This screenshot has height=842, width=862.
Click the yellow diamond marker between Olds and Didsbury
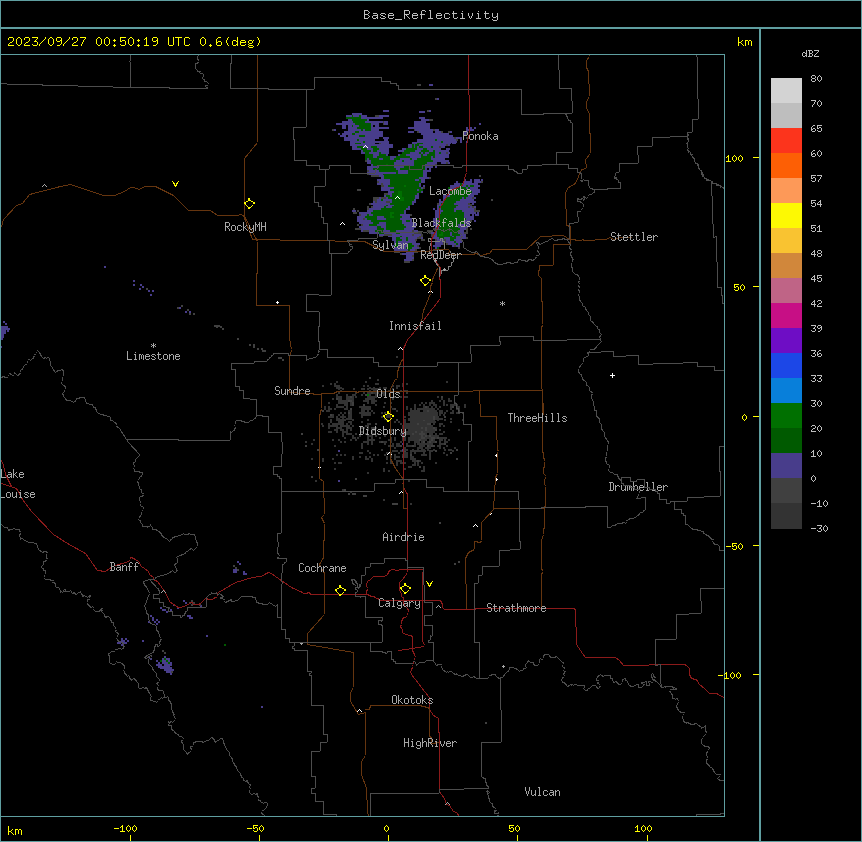coord(388,417)
